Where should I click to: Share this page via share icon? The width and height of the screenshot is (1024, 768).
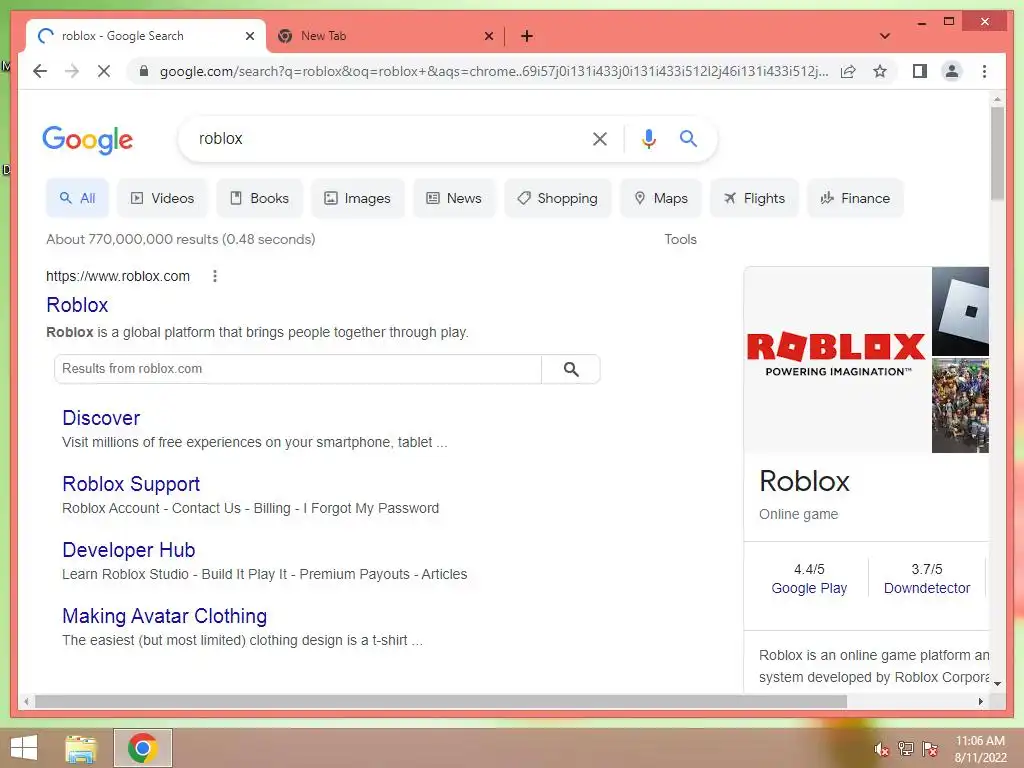(x=848, y=71)
